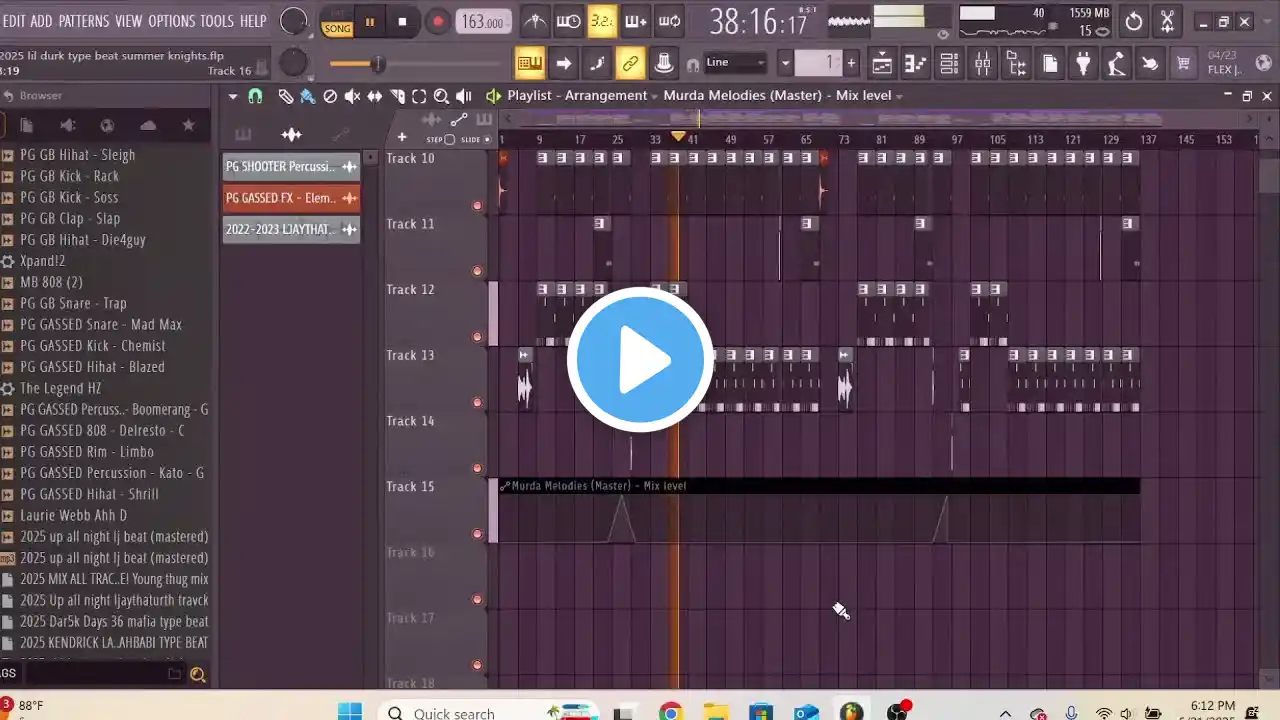Image resolution: width=1280 pixels, height=720 pixels.
Task: Toggle SONG pattern mode switch
Action: [x=337, y=22]
